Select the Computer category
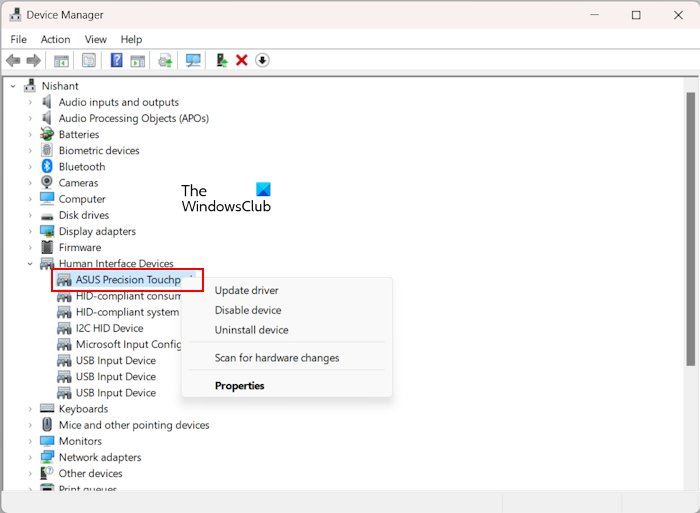The width and height of the screenshot is (700, 513). point(82,199)
